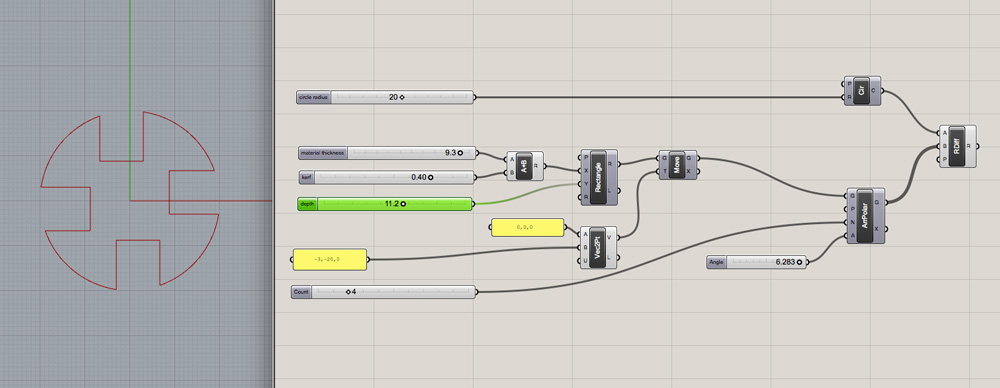
Task: Select the 'Angle' slider label
Action: (717, 262)
